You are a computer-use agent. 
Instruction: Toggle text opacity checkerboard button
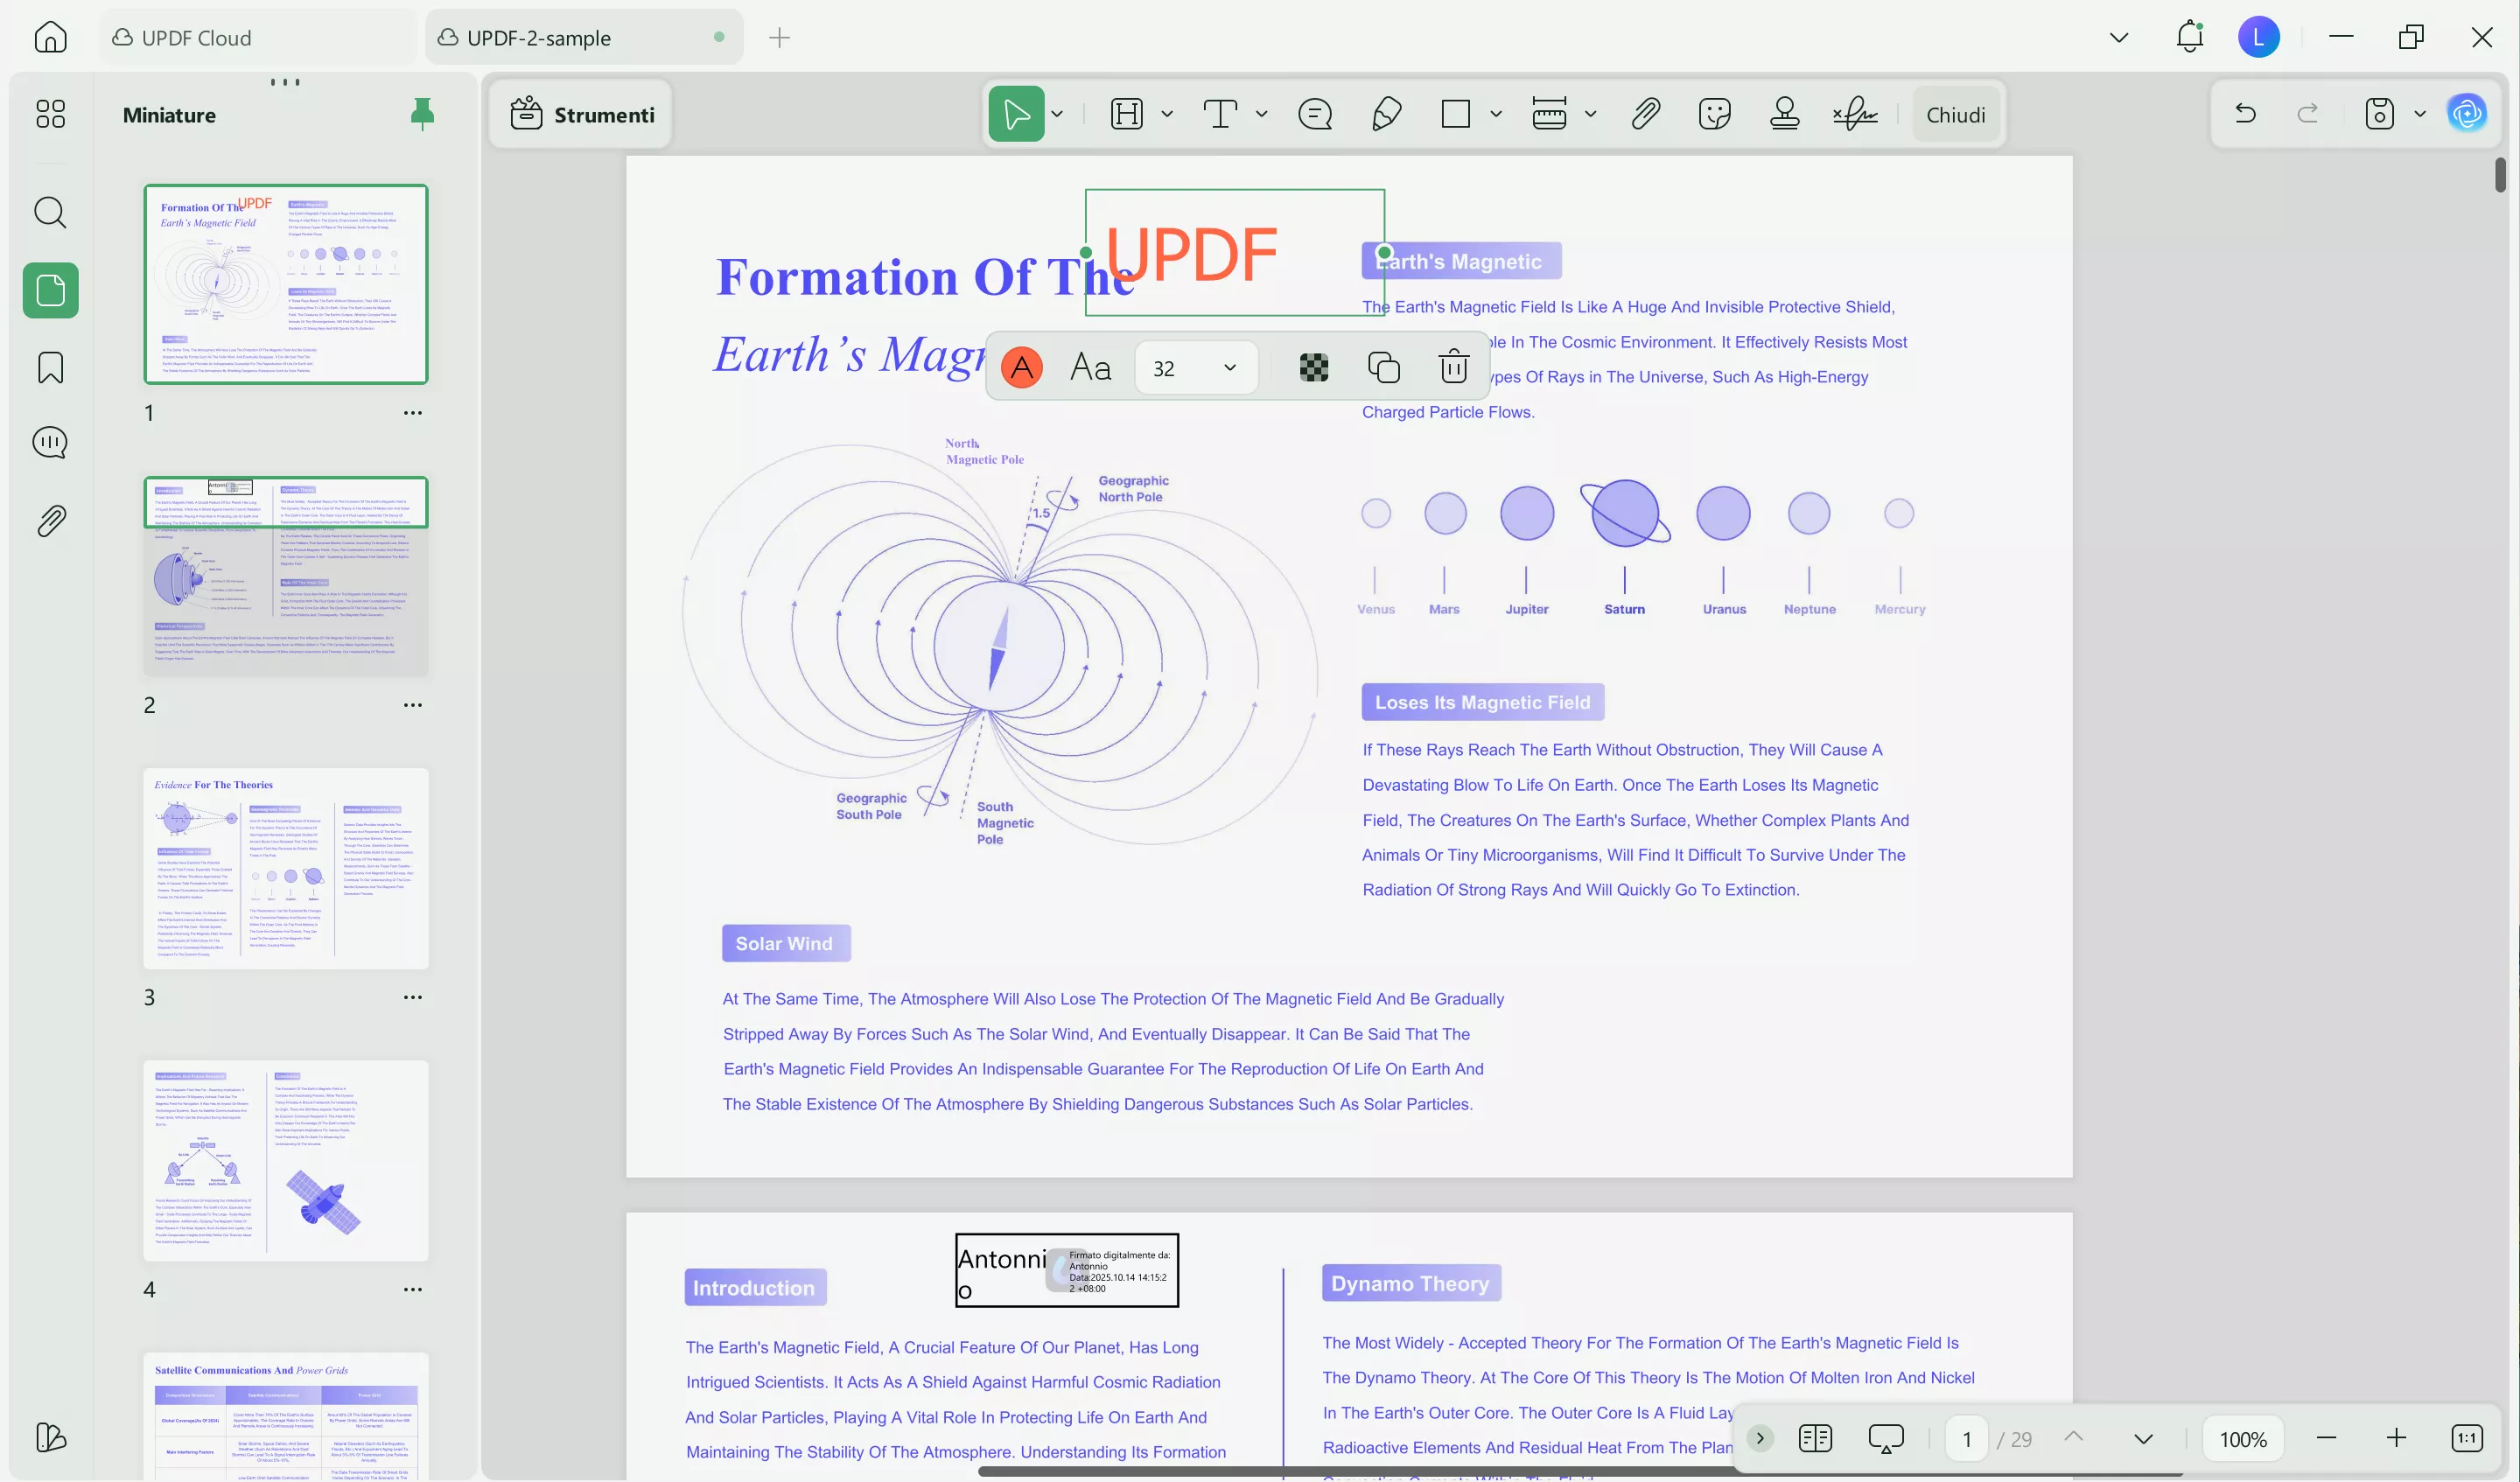click(x=1314, y=367)
